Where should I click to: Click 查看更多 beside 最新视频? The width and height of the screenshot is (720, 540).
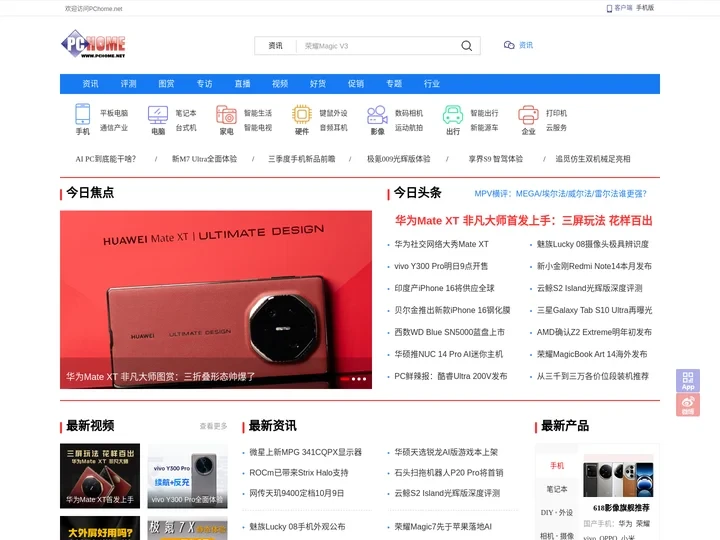coord(214,426)
